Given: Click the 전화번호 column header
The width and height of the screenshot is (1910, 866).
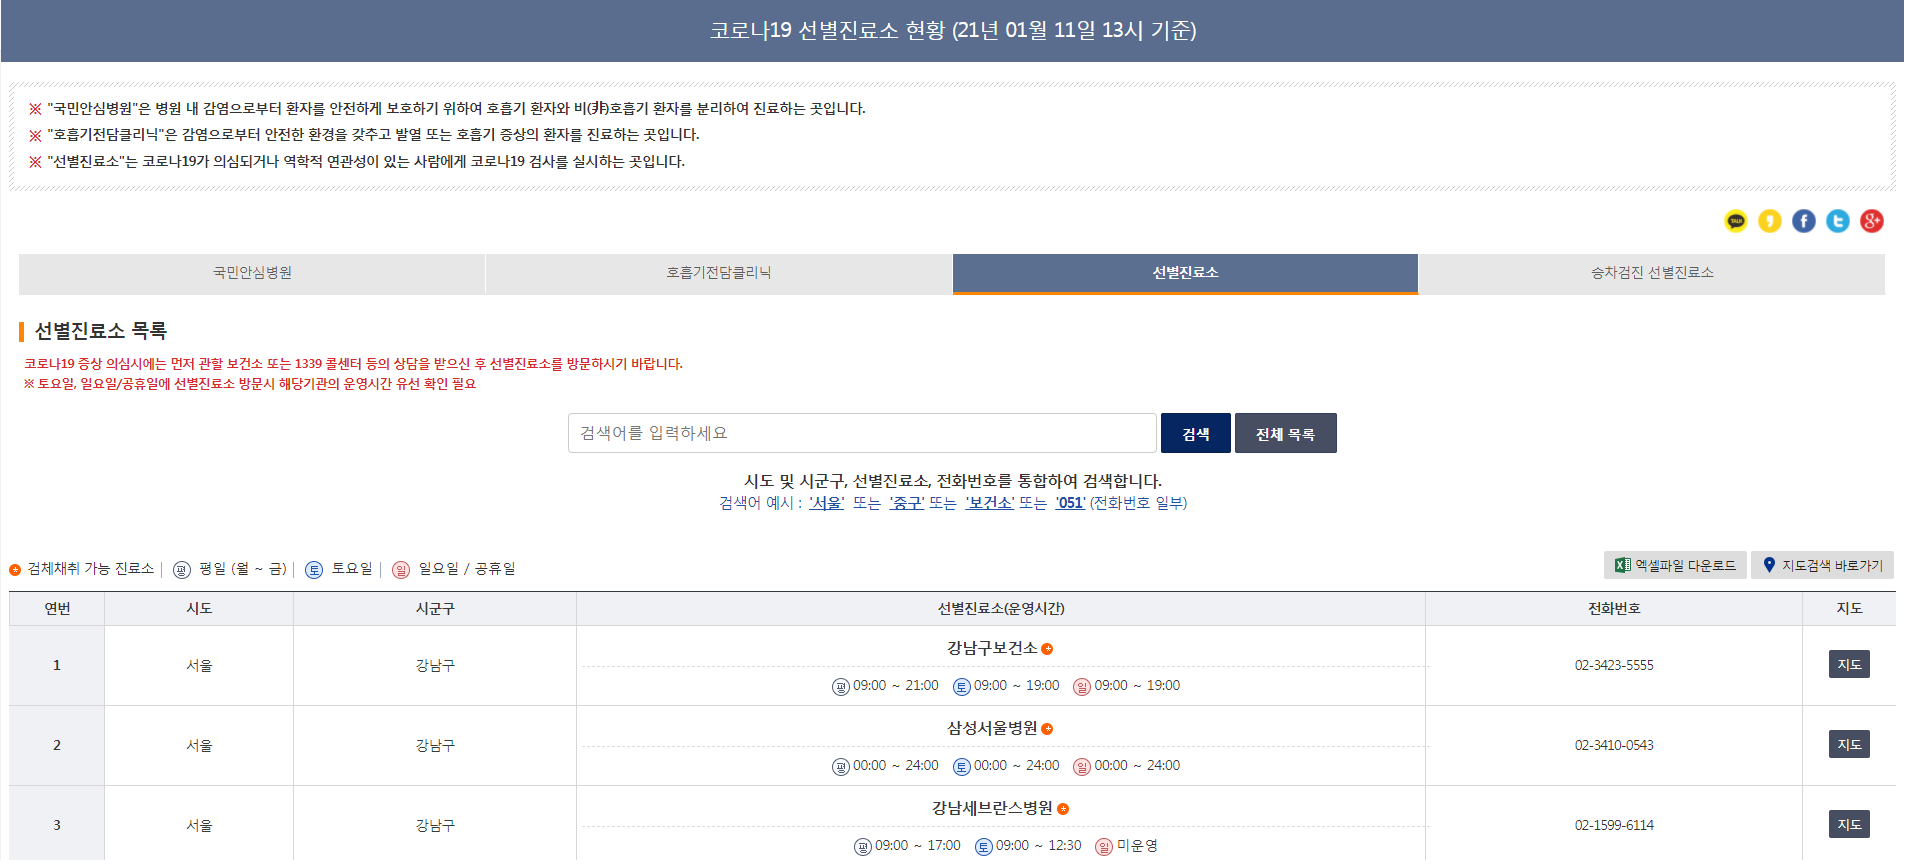Looking at the screenshot, I should [x=1614, y=609].
